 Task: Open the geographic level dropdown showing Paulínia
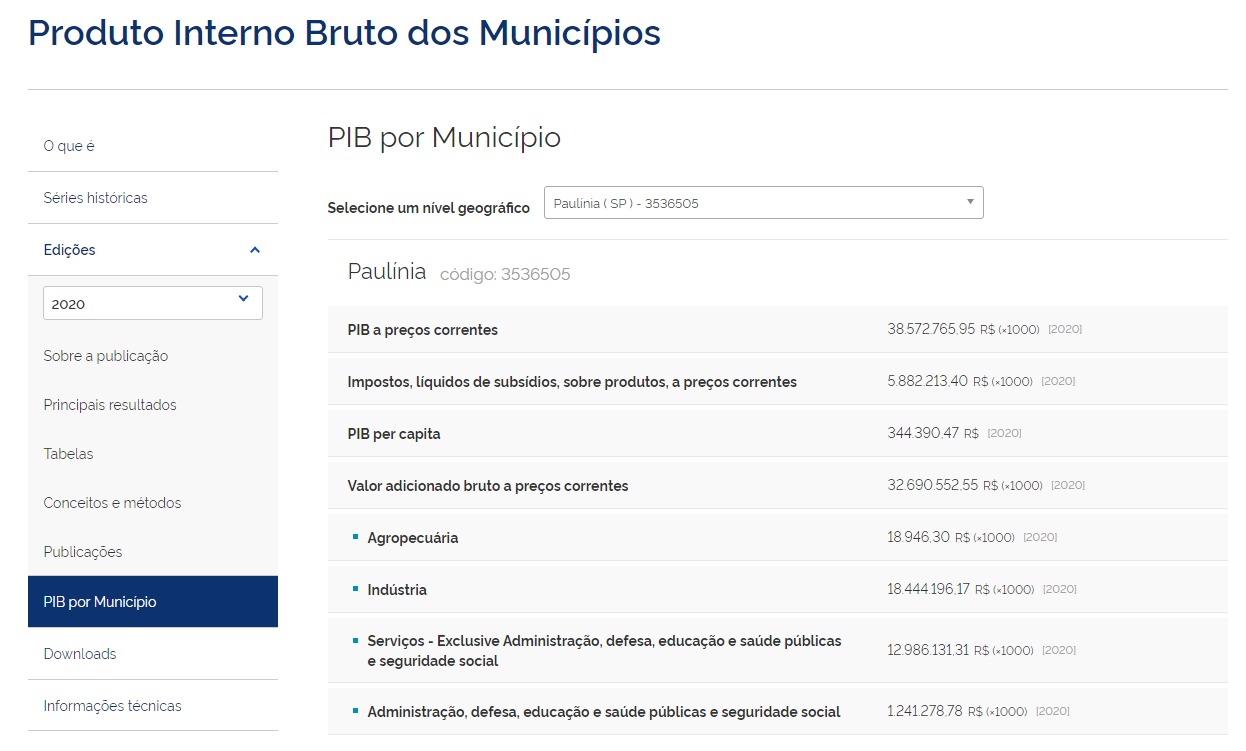[764, 202]
